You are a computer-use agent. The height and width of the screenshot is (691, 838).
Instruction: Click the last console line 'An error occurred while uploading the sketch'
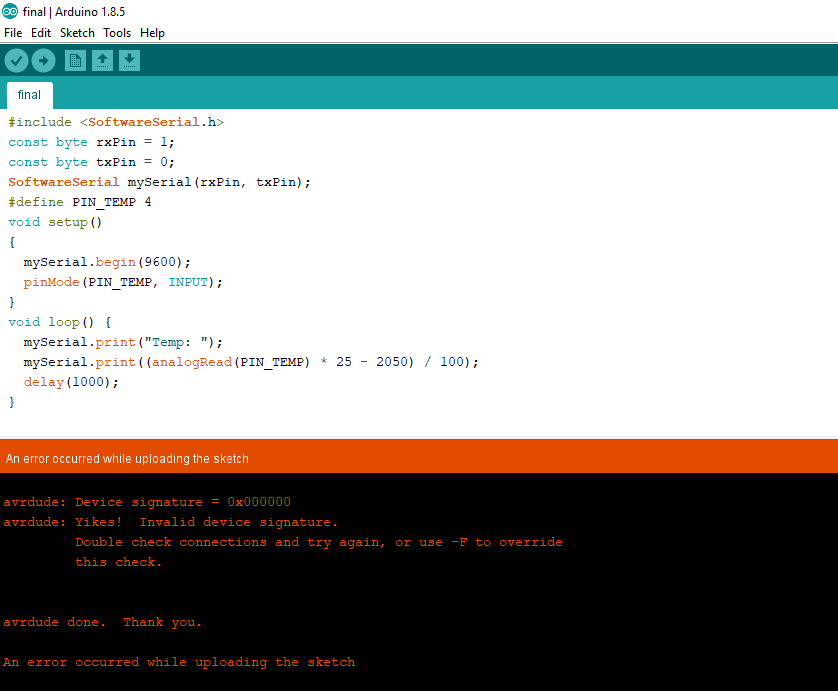tap(179, 663)
